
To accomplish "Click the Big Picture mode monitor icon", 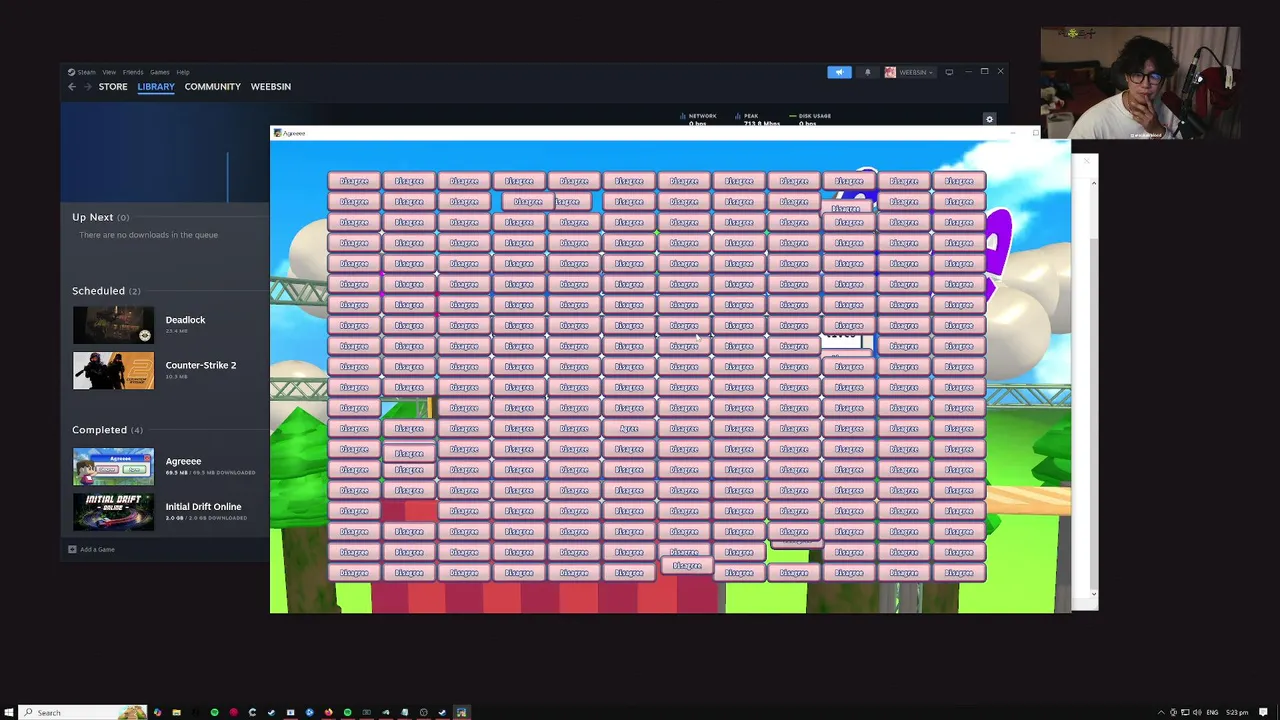I will [x=949, y=72].
